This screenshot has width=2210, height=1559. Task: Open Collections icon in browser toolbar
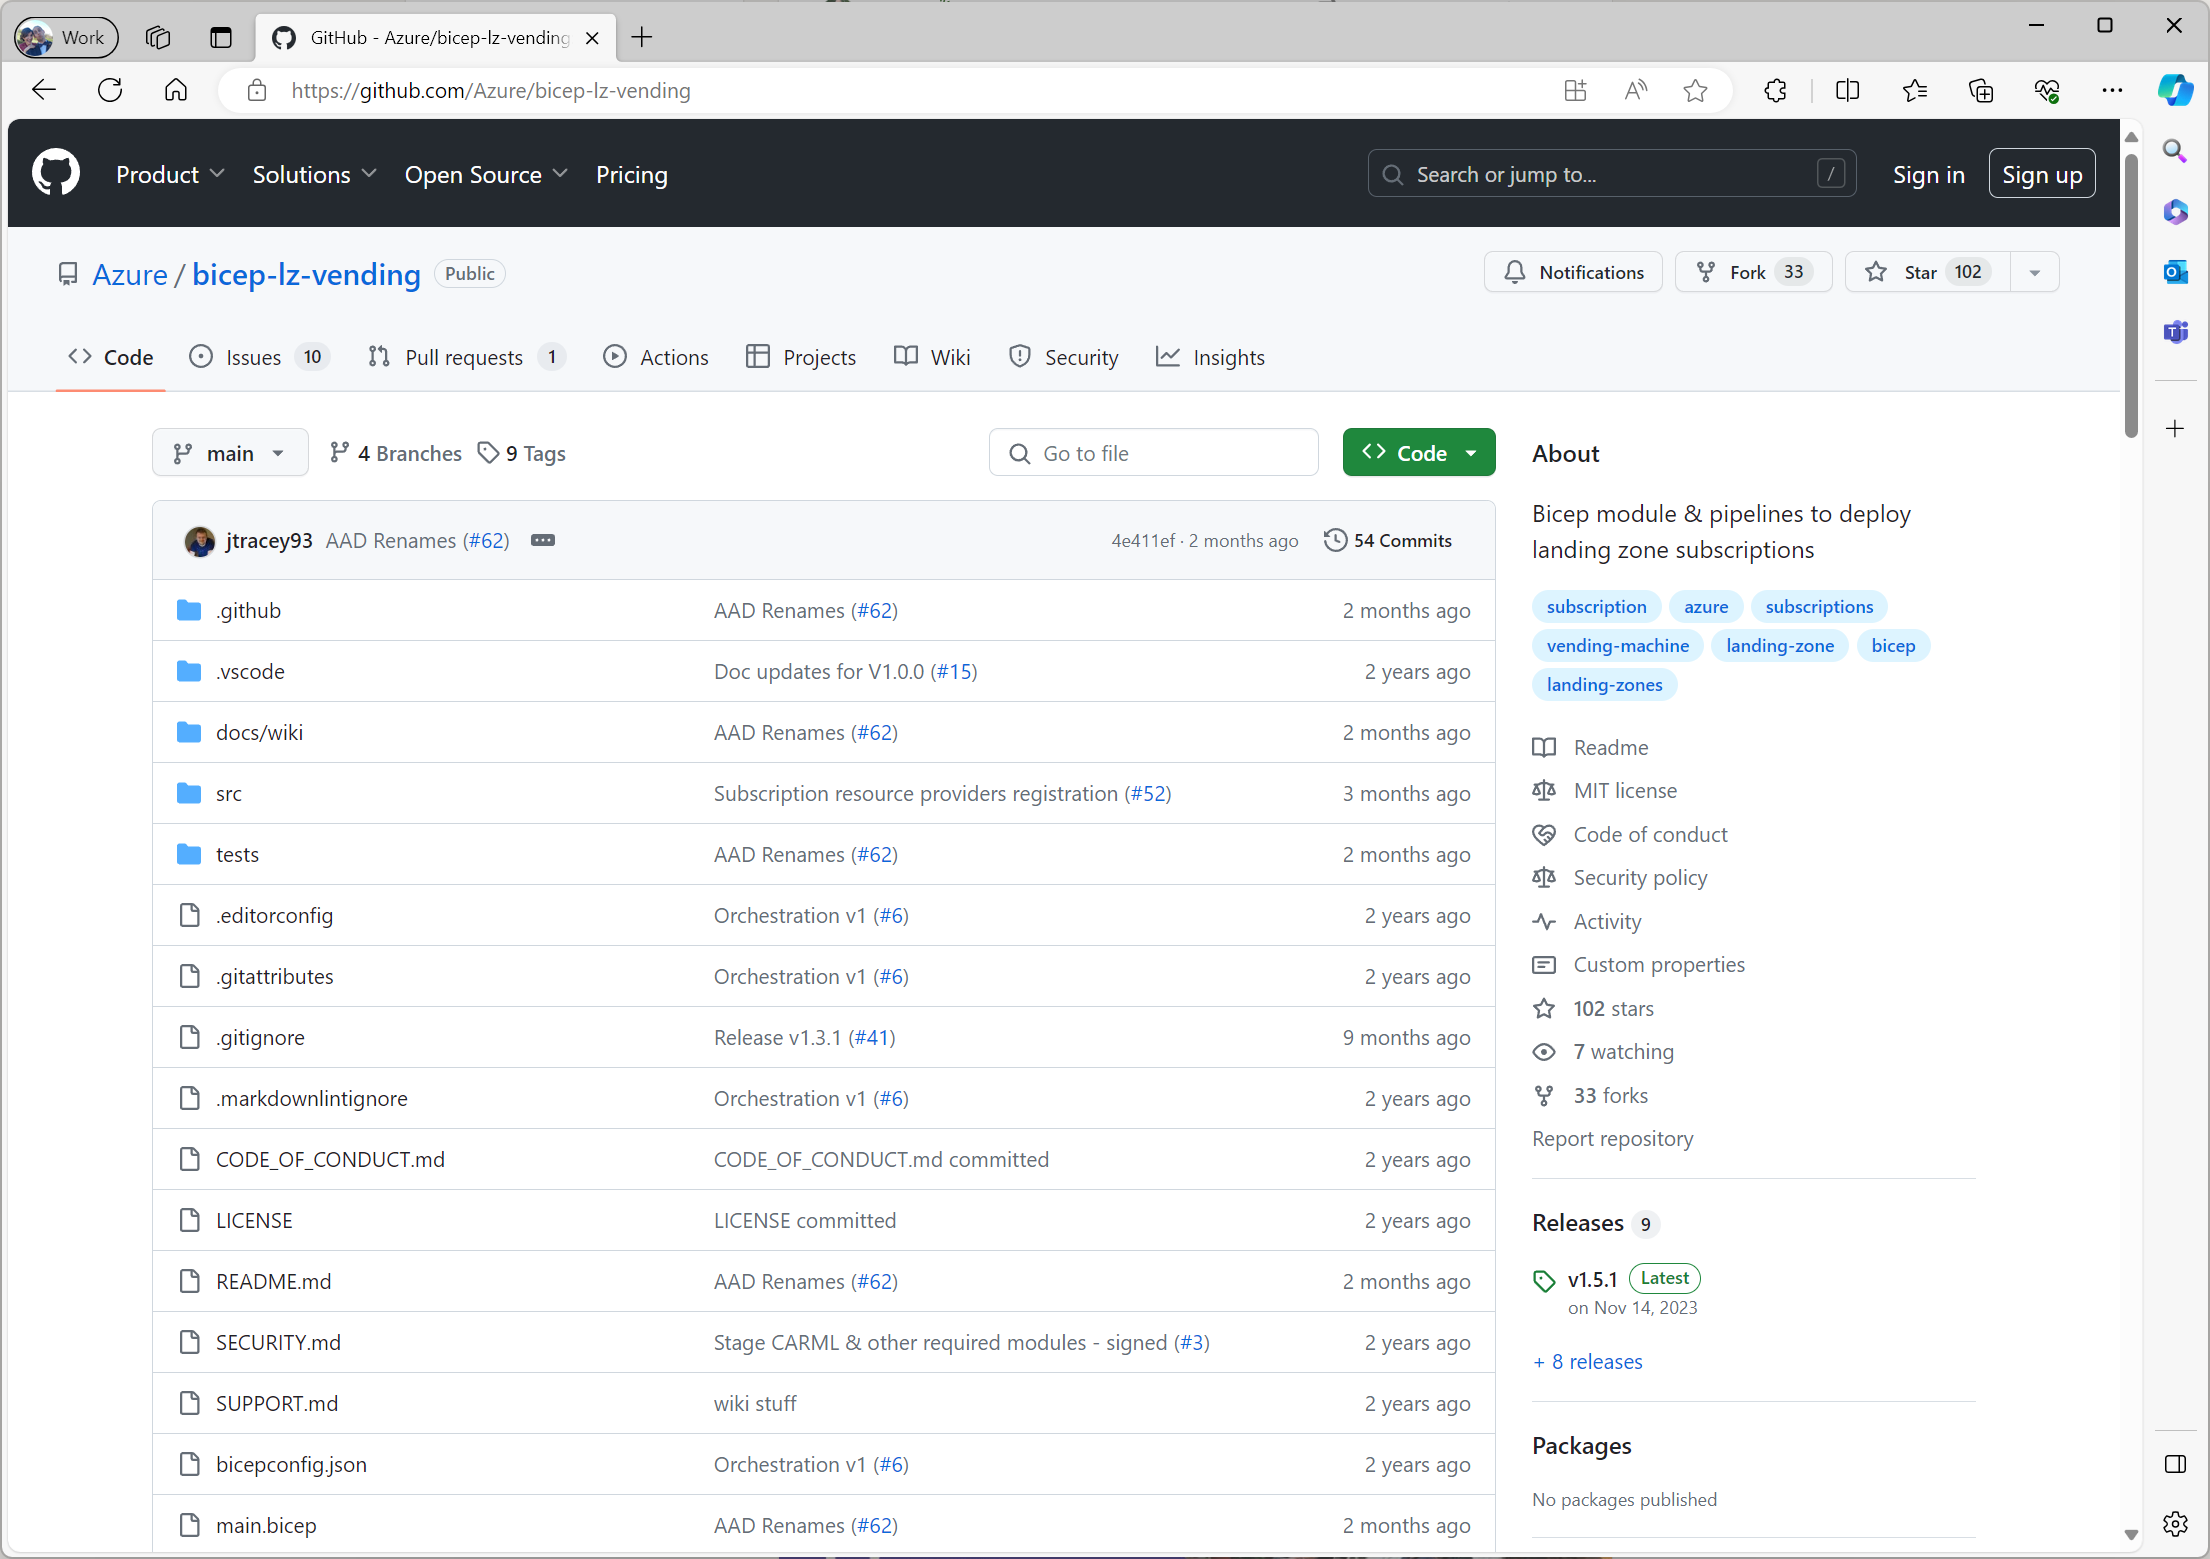(1980, 91)
